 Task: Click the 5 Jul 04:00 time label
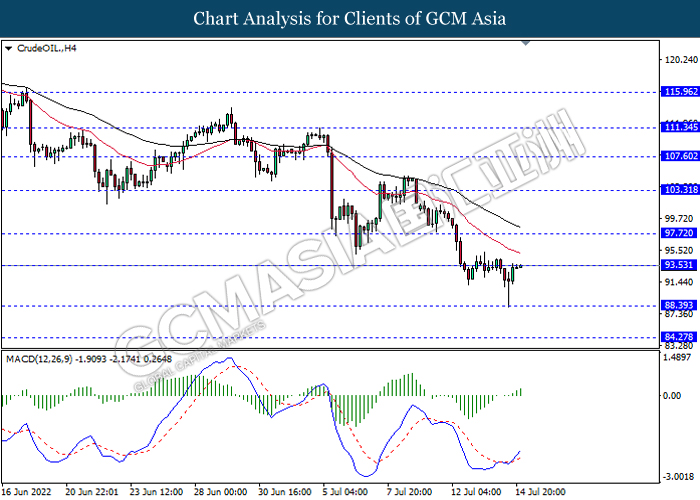coord(345,492)
